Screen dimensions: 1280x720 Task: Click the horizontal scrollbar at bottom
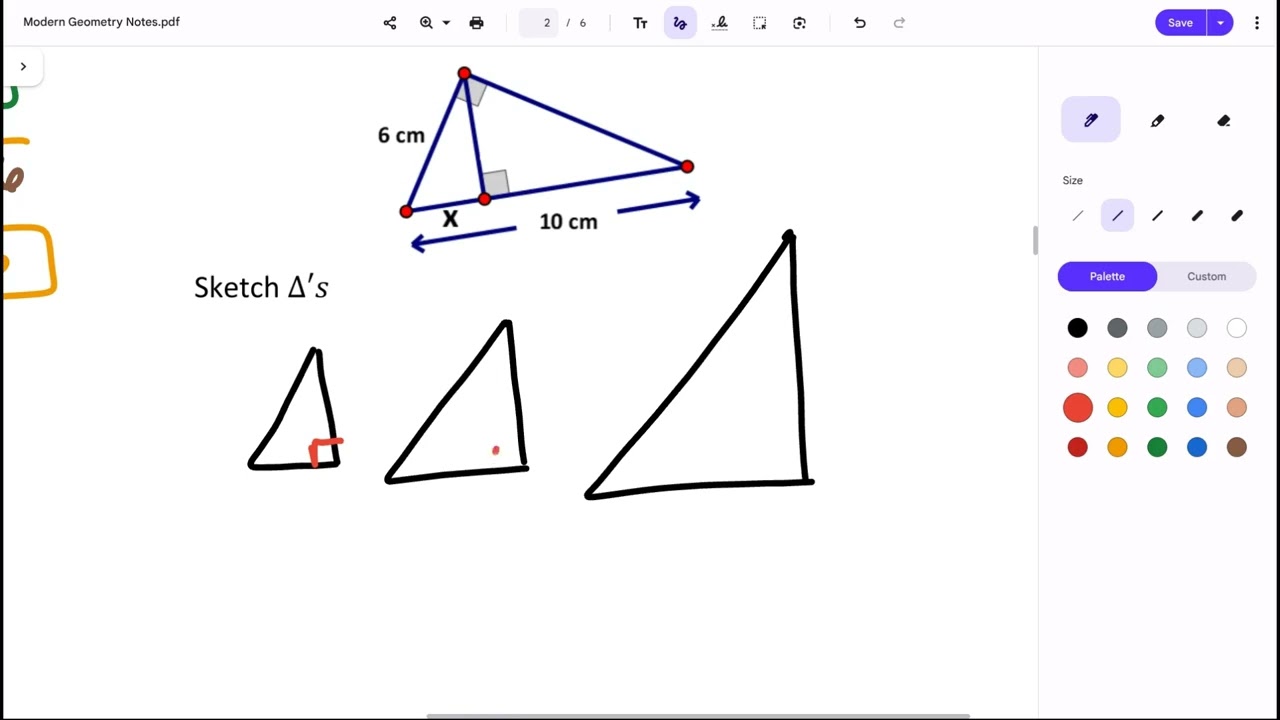coord(698,716)
